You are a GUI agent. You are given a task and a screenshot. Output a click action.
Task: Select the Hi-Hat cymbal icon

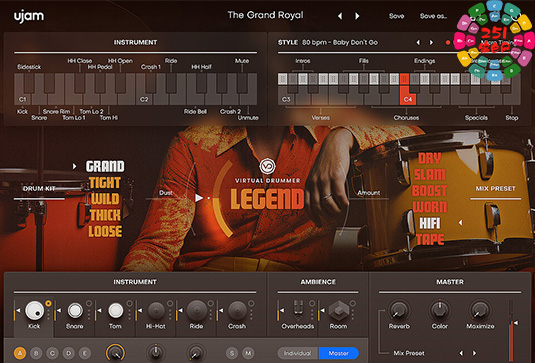[x=156, y=310]
